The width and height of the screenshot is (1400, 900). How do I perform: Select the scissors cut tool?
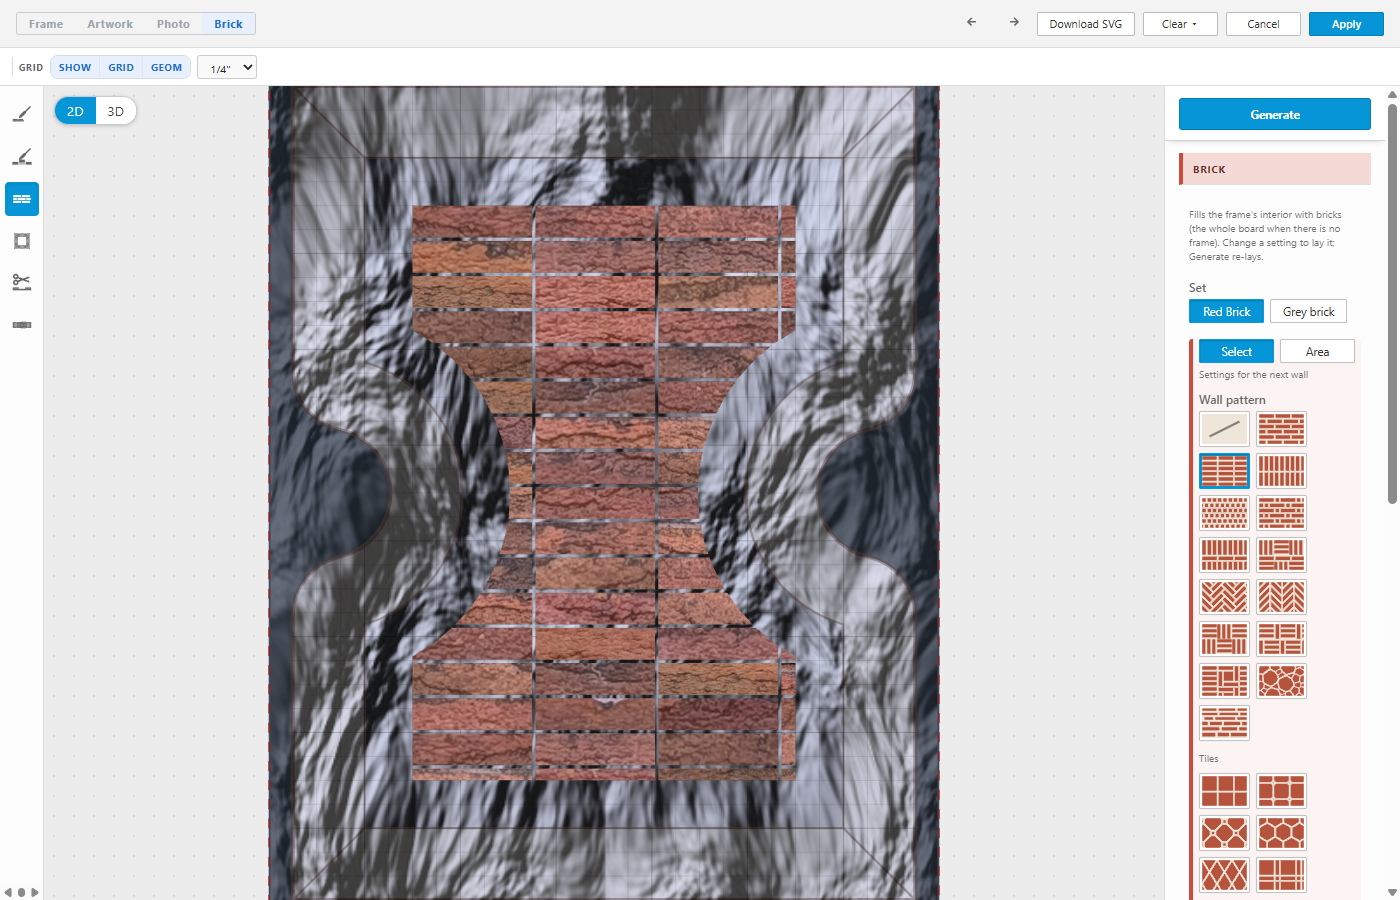click(22, 283)
